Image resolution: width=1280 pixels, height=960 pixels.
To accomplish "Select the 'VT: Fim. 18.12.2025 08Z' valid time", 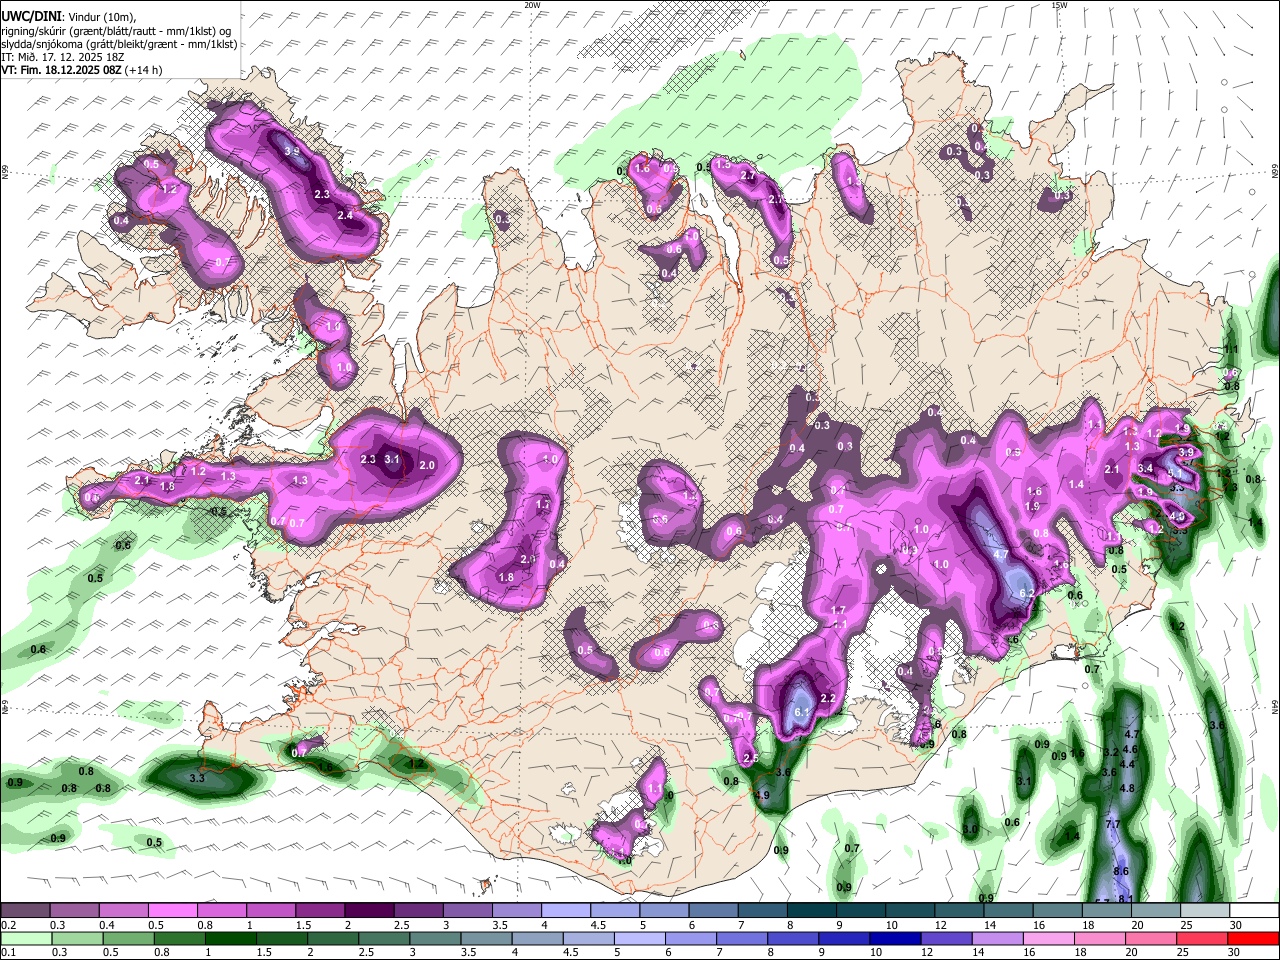I will click(62, 70).
